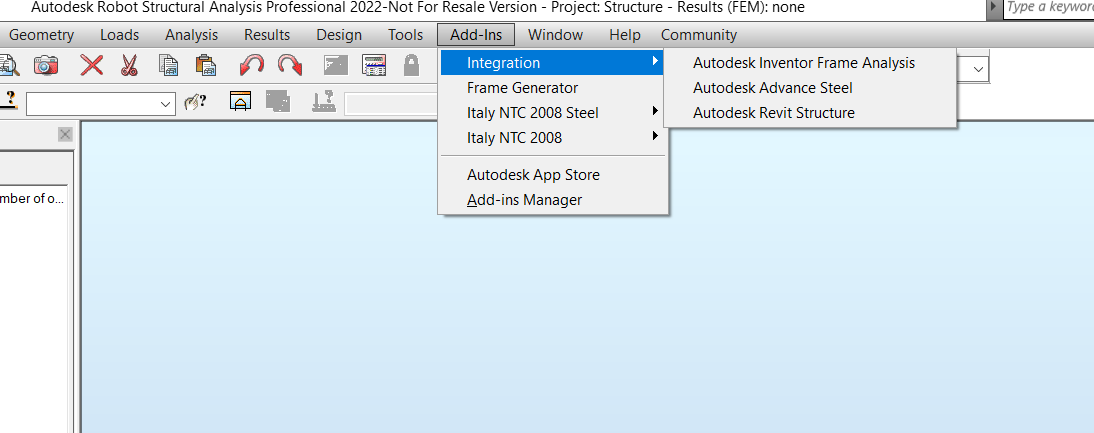Open the calculations table icon

(x=374, y=66)
